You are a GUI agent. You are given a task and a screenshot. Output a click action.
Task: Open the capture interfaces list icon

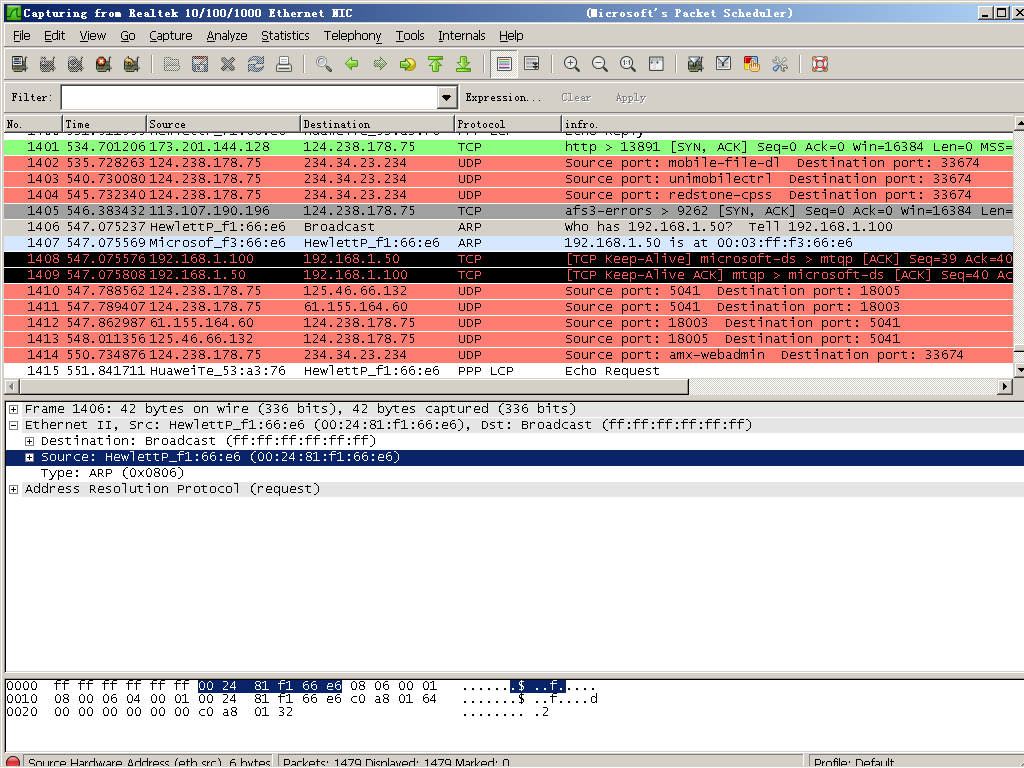coord(20,64)
